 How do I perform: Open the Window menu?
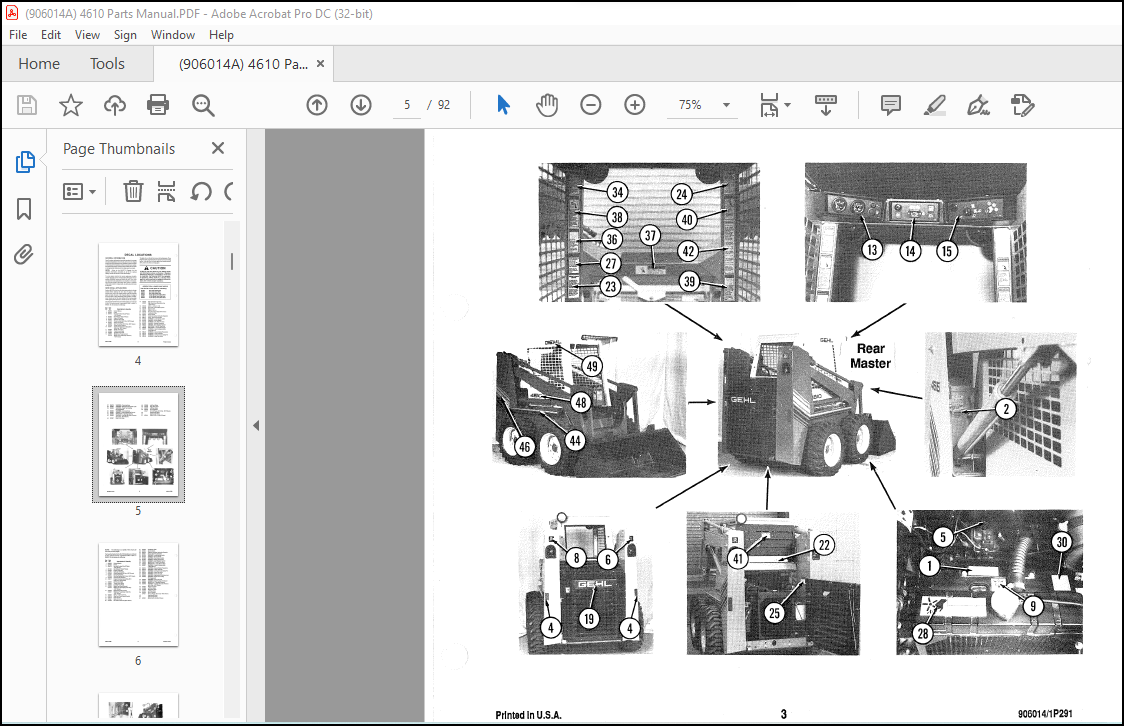173,34
